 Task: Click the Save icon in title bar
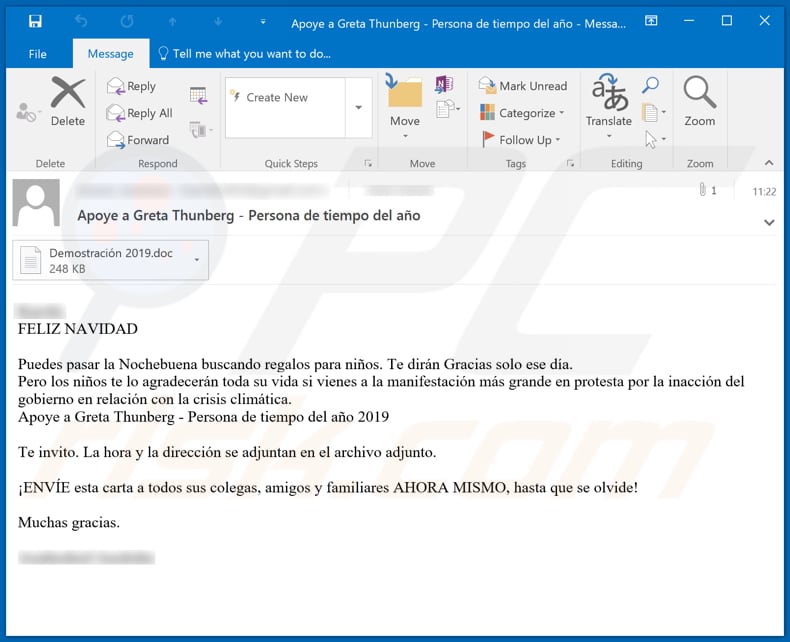click(x=35, y=21)
